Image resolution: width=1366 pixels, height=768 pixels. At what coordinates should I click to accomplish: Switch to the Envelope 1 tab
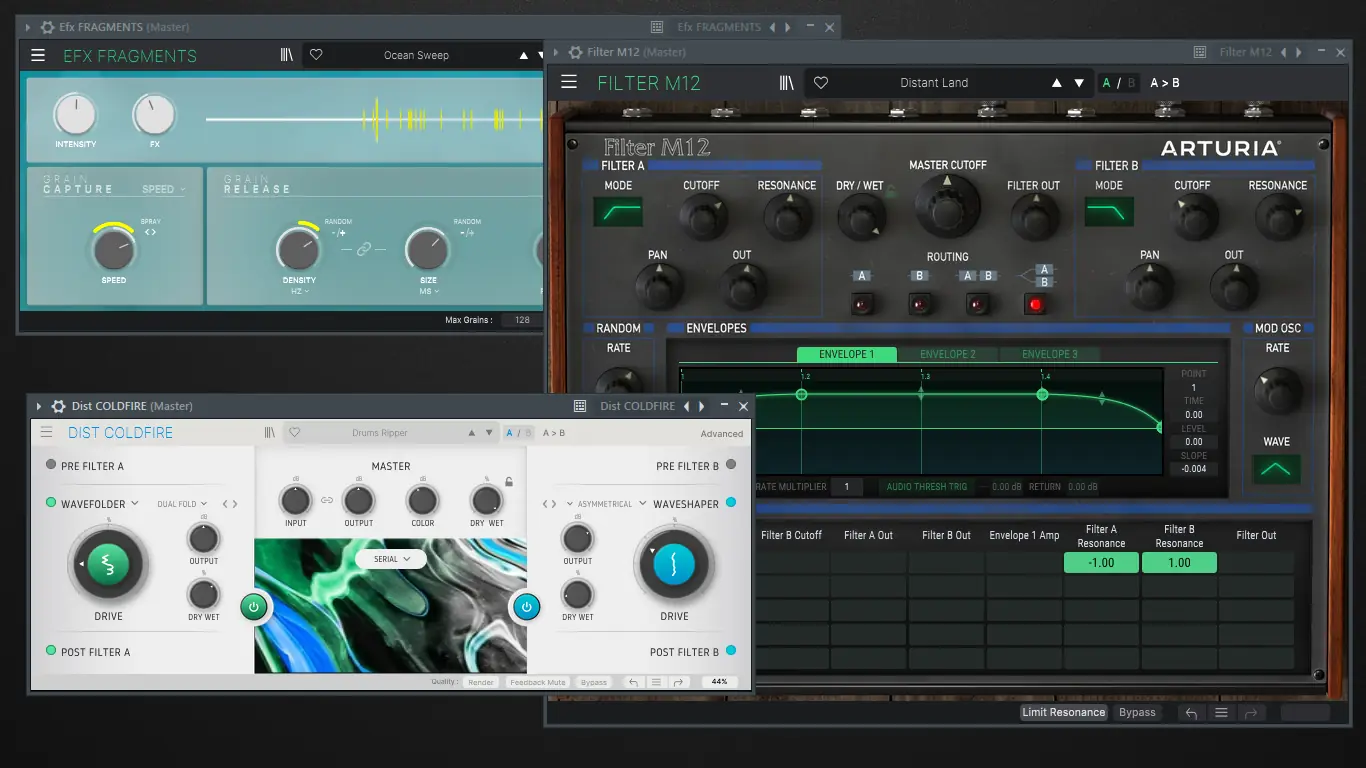pyautogui.click(x=846, y=354)
